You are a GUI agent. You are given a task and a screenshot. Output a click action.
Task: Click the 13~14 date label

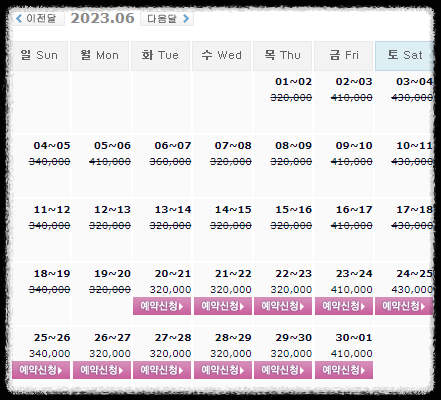pos(173,210)
